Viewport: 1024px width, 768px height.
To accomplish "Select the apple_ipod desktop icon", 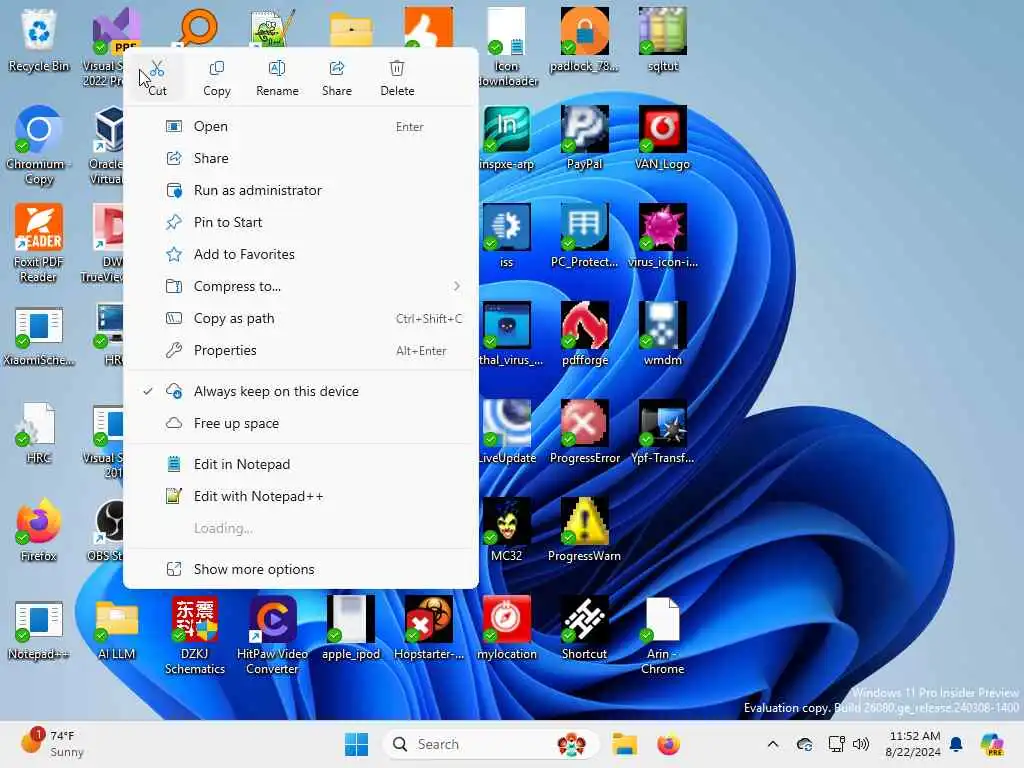I will click(351, 628).
